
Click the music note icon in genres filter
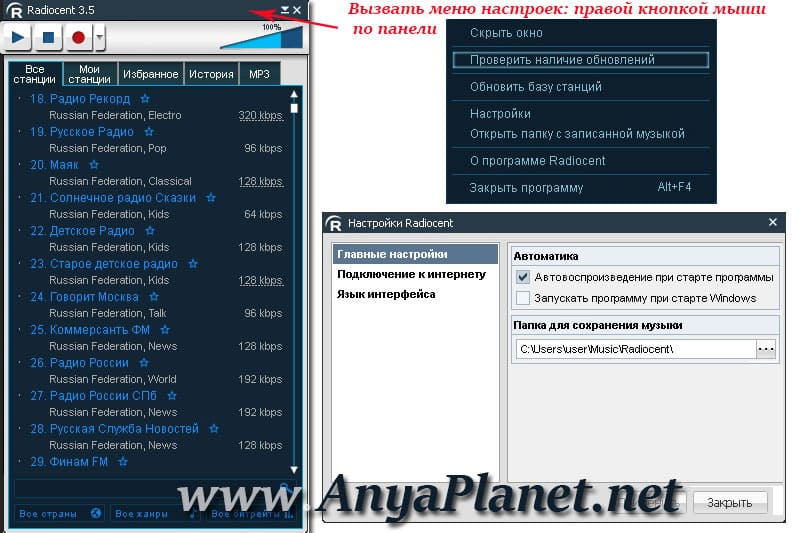coord(193,513)
